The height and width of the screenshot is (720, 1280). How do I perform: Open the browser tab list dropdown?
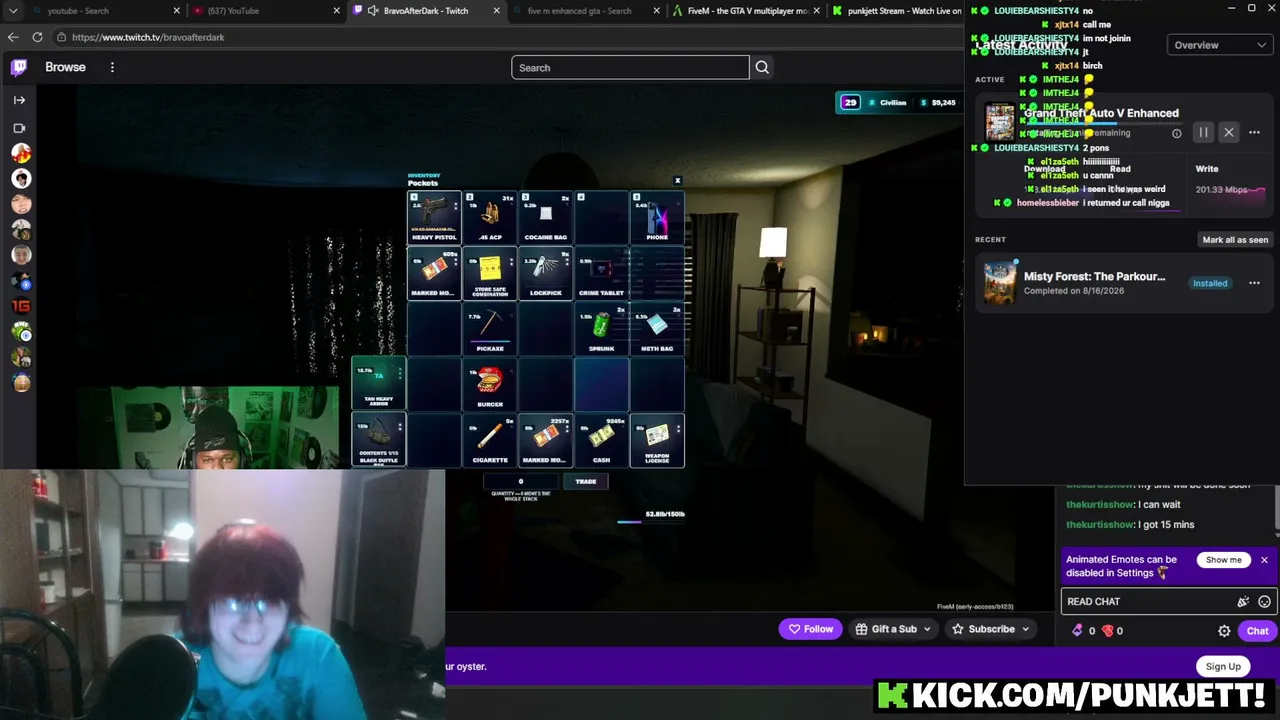(13, 11)
